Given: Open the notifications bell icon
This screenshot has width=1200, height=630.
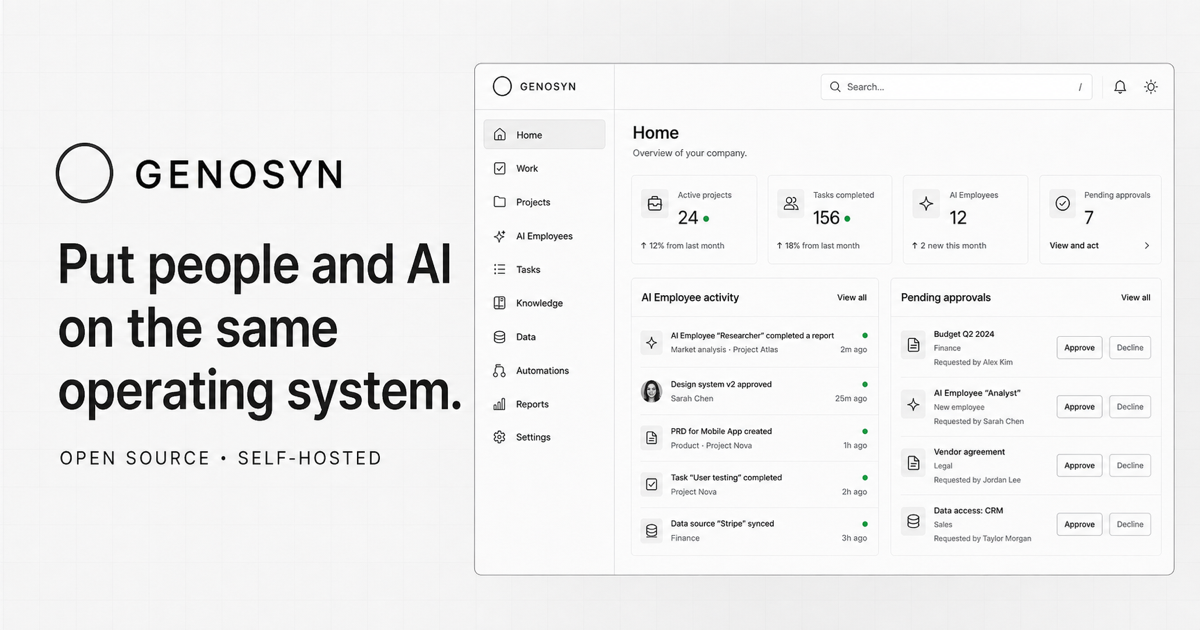Looking at the screenshot, I should pyautogui.click(x=1120, y=87).
